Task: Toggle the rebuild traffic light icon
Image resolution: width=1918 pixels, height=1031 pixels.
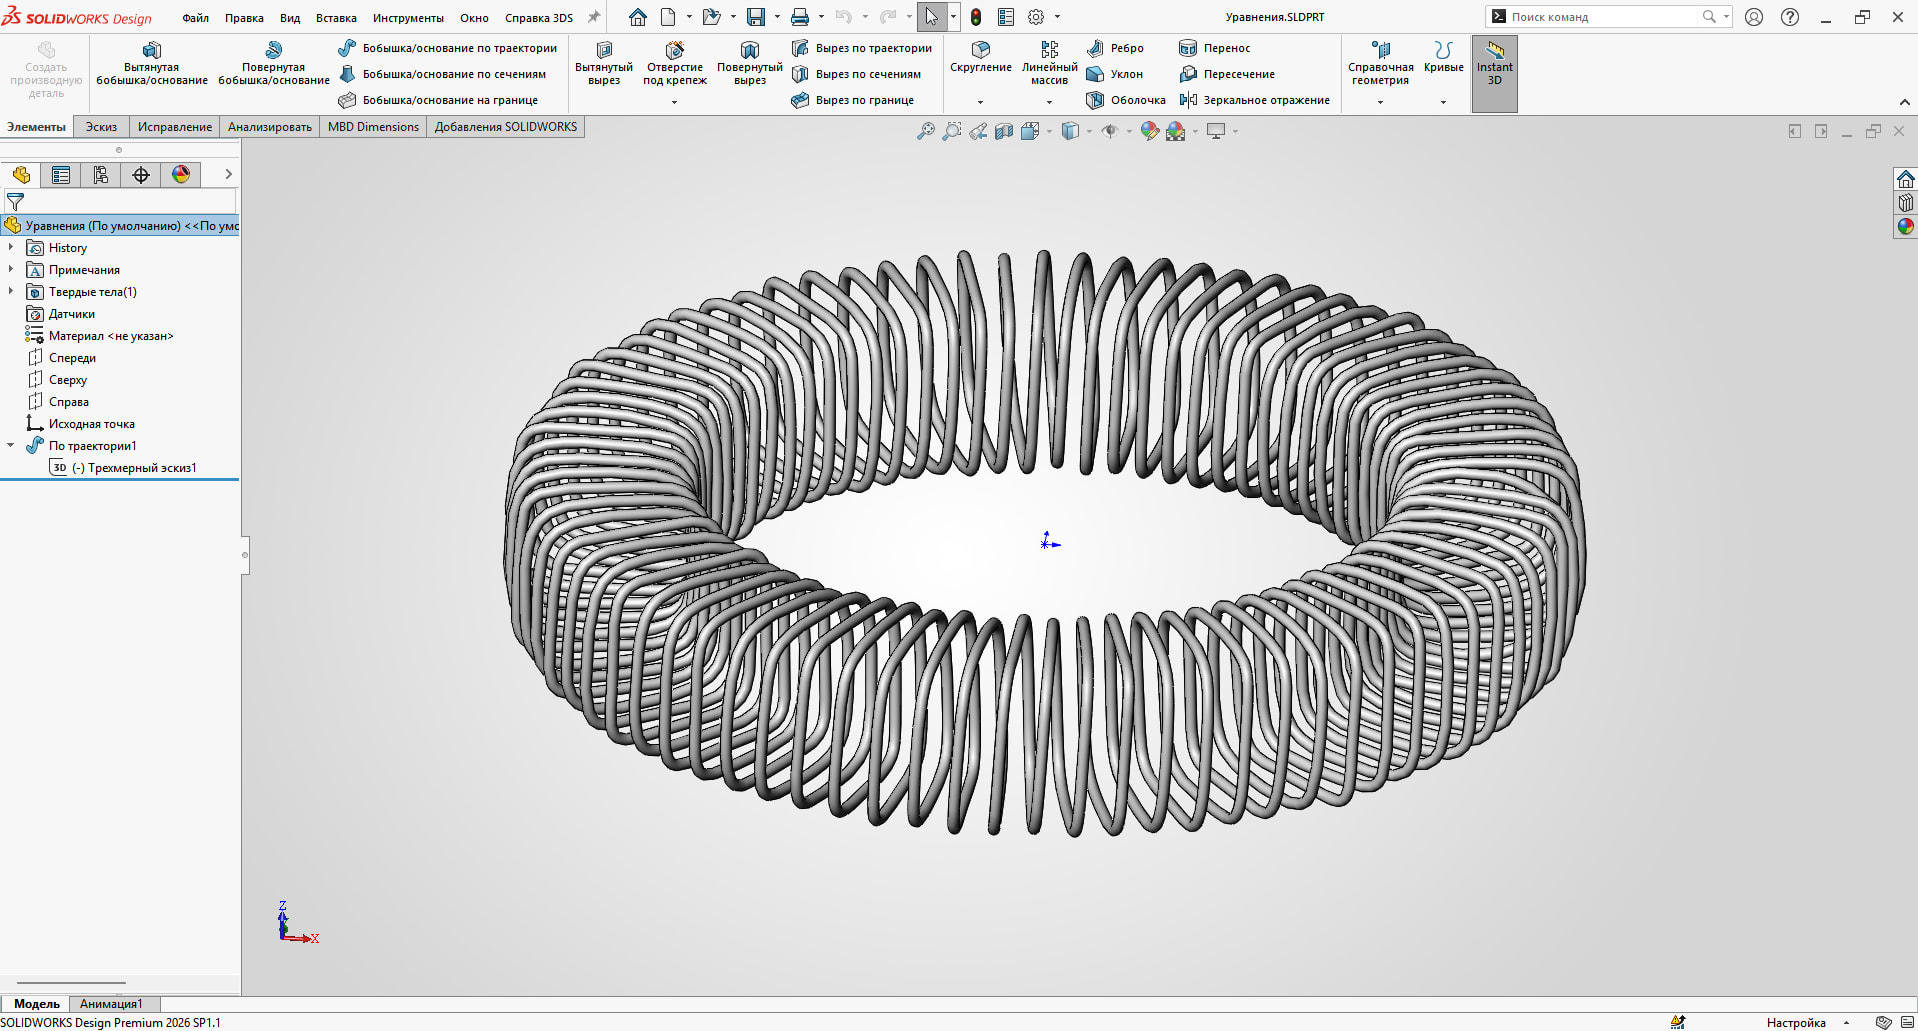Action: pyautogui.click(x=976, y=17)
